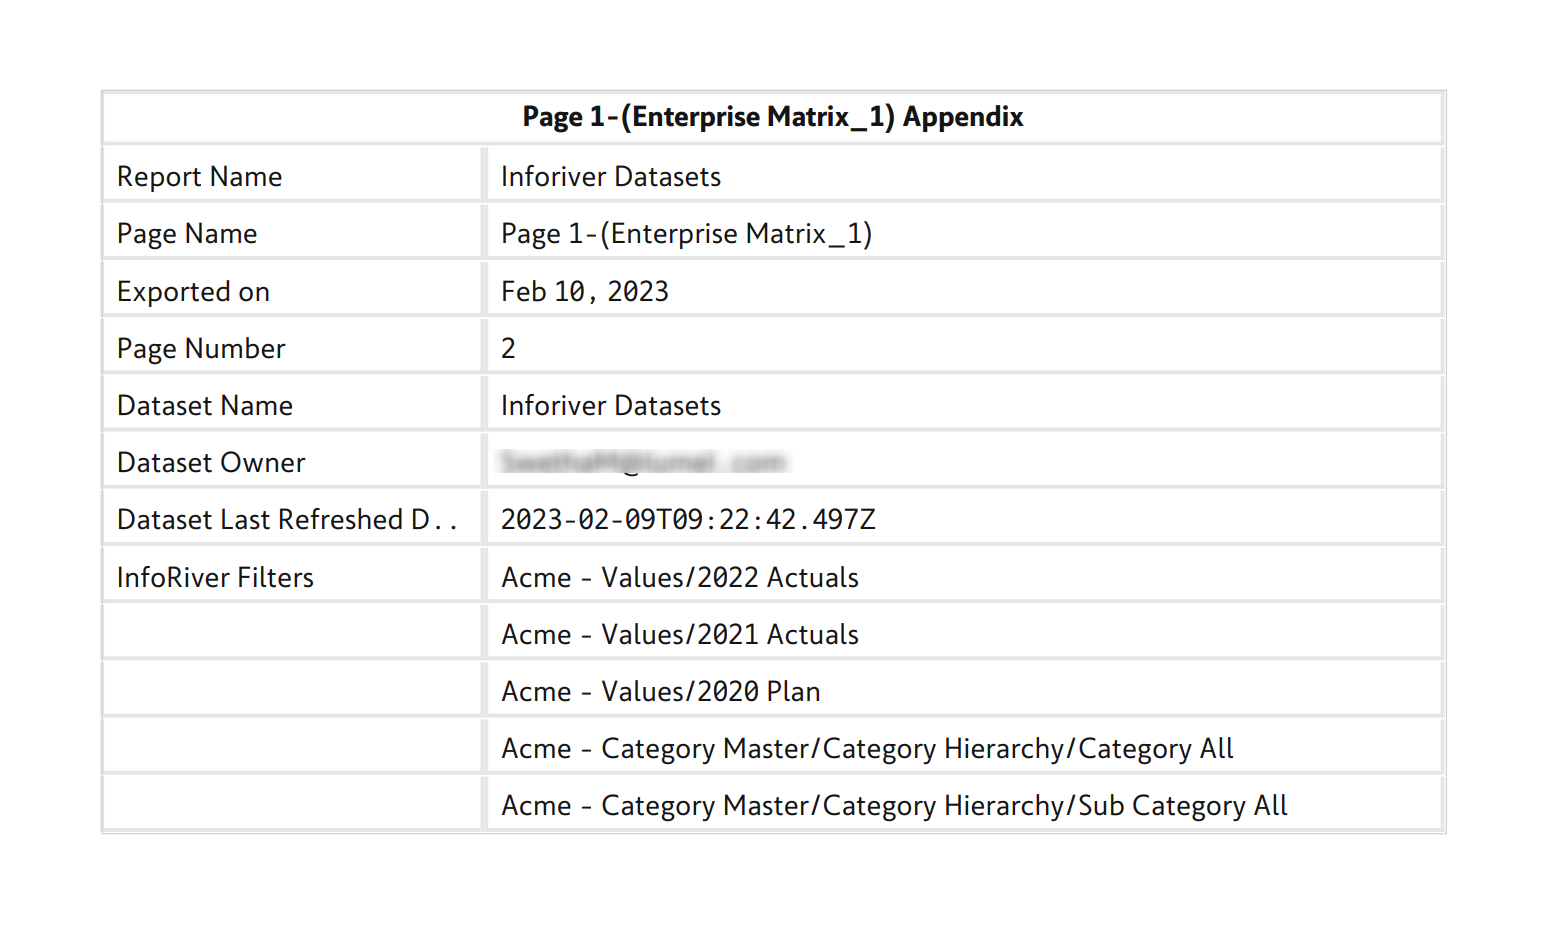1564x932 pixels.
Task: Click the InfoRiver Filters label
Action: (215, 578)
